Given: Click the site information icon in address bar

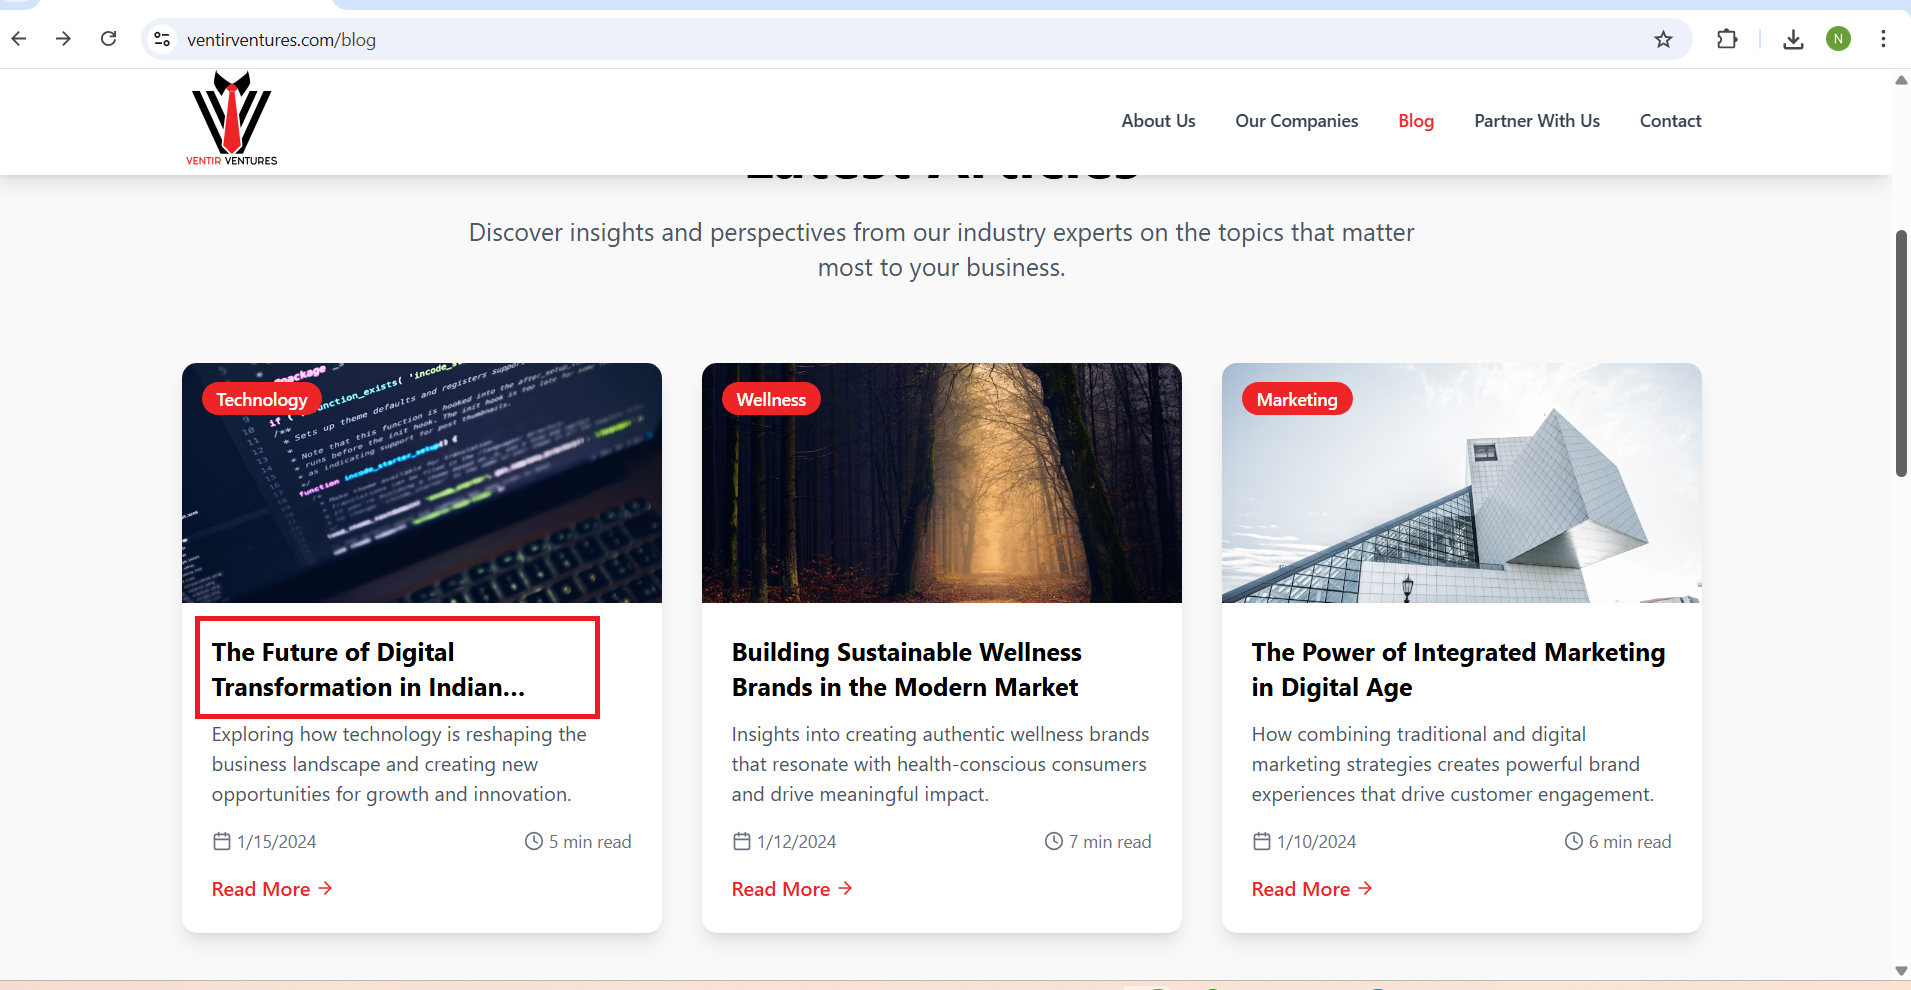Looking at the screenshot, I should [x=162, y=39].
